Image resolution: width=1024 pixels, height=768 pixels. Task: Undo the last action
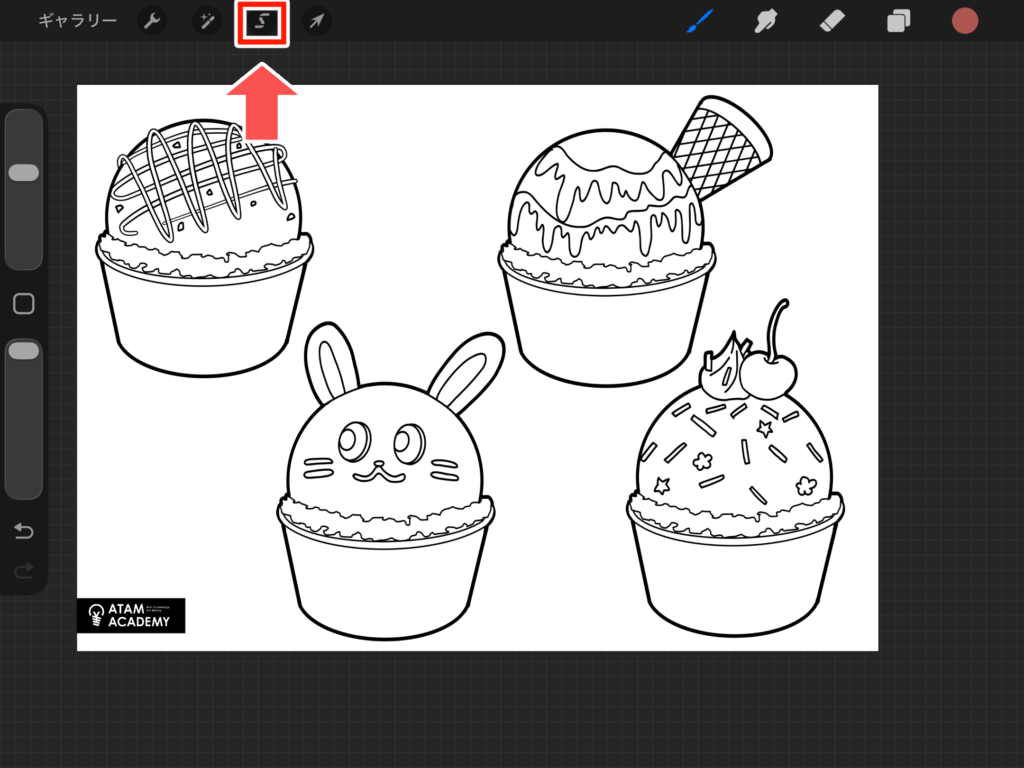tap(24, 531)
